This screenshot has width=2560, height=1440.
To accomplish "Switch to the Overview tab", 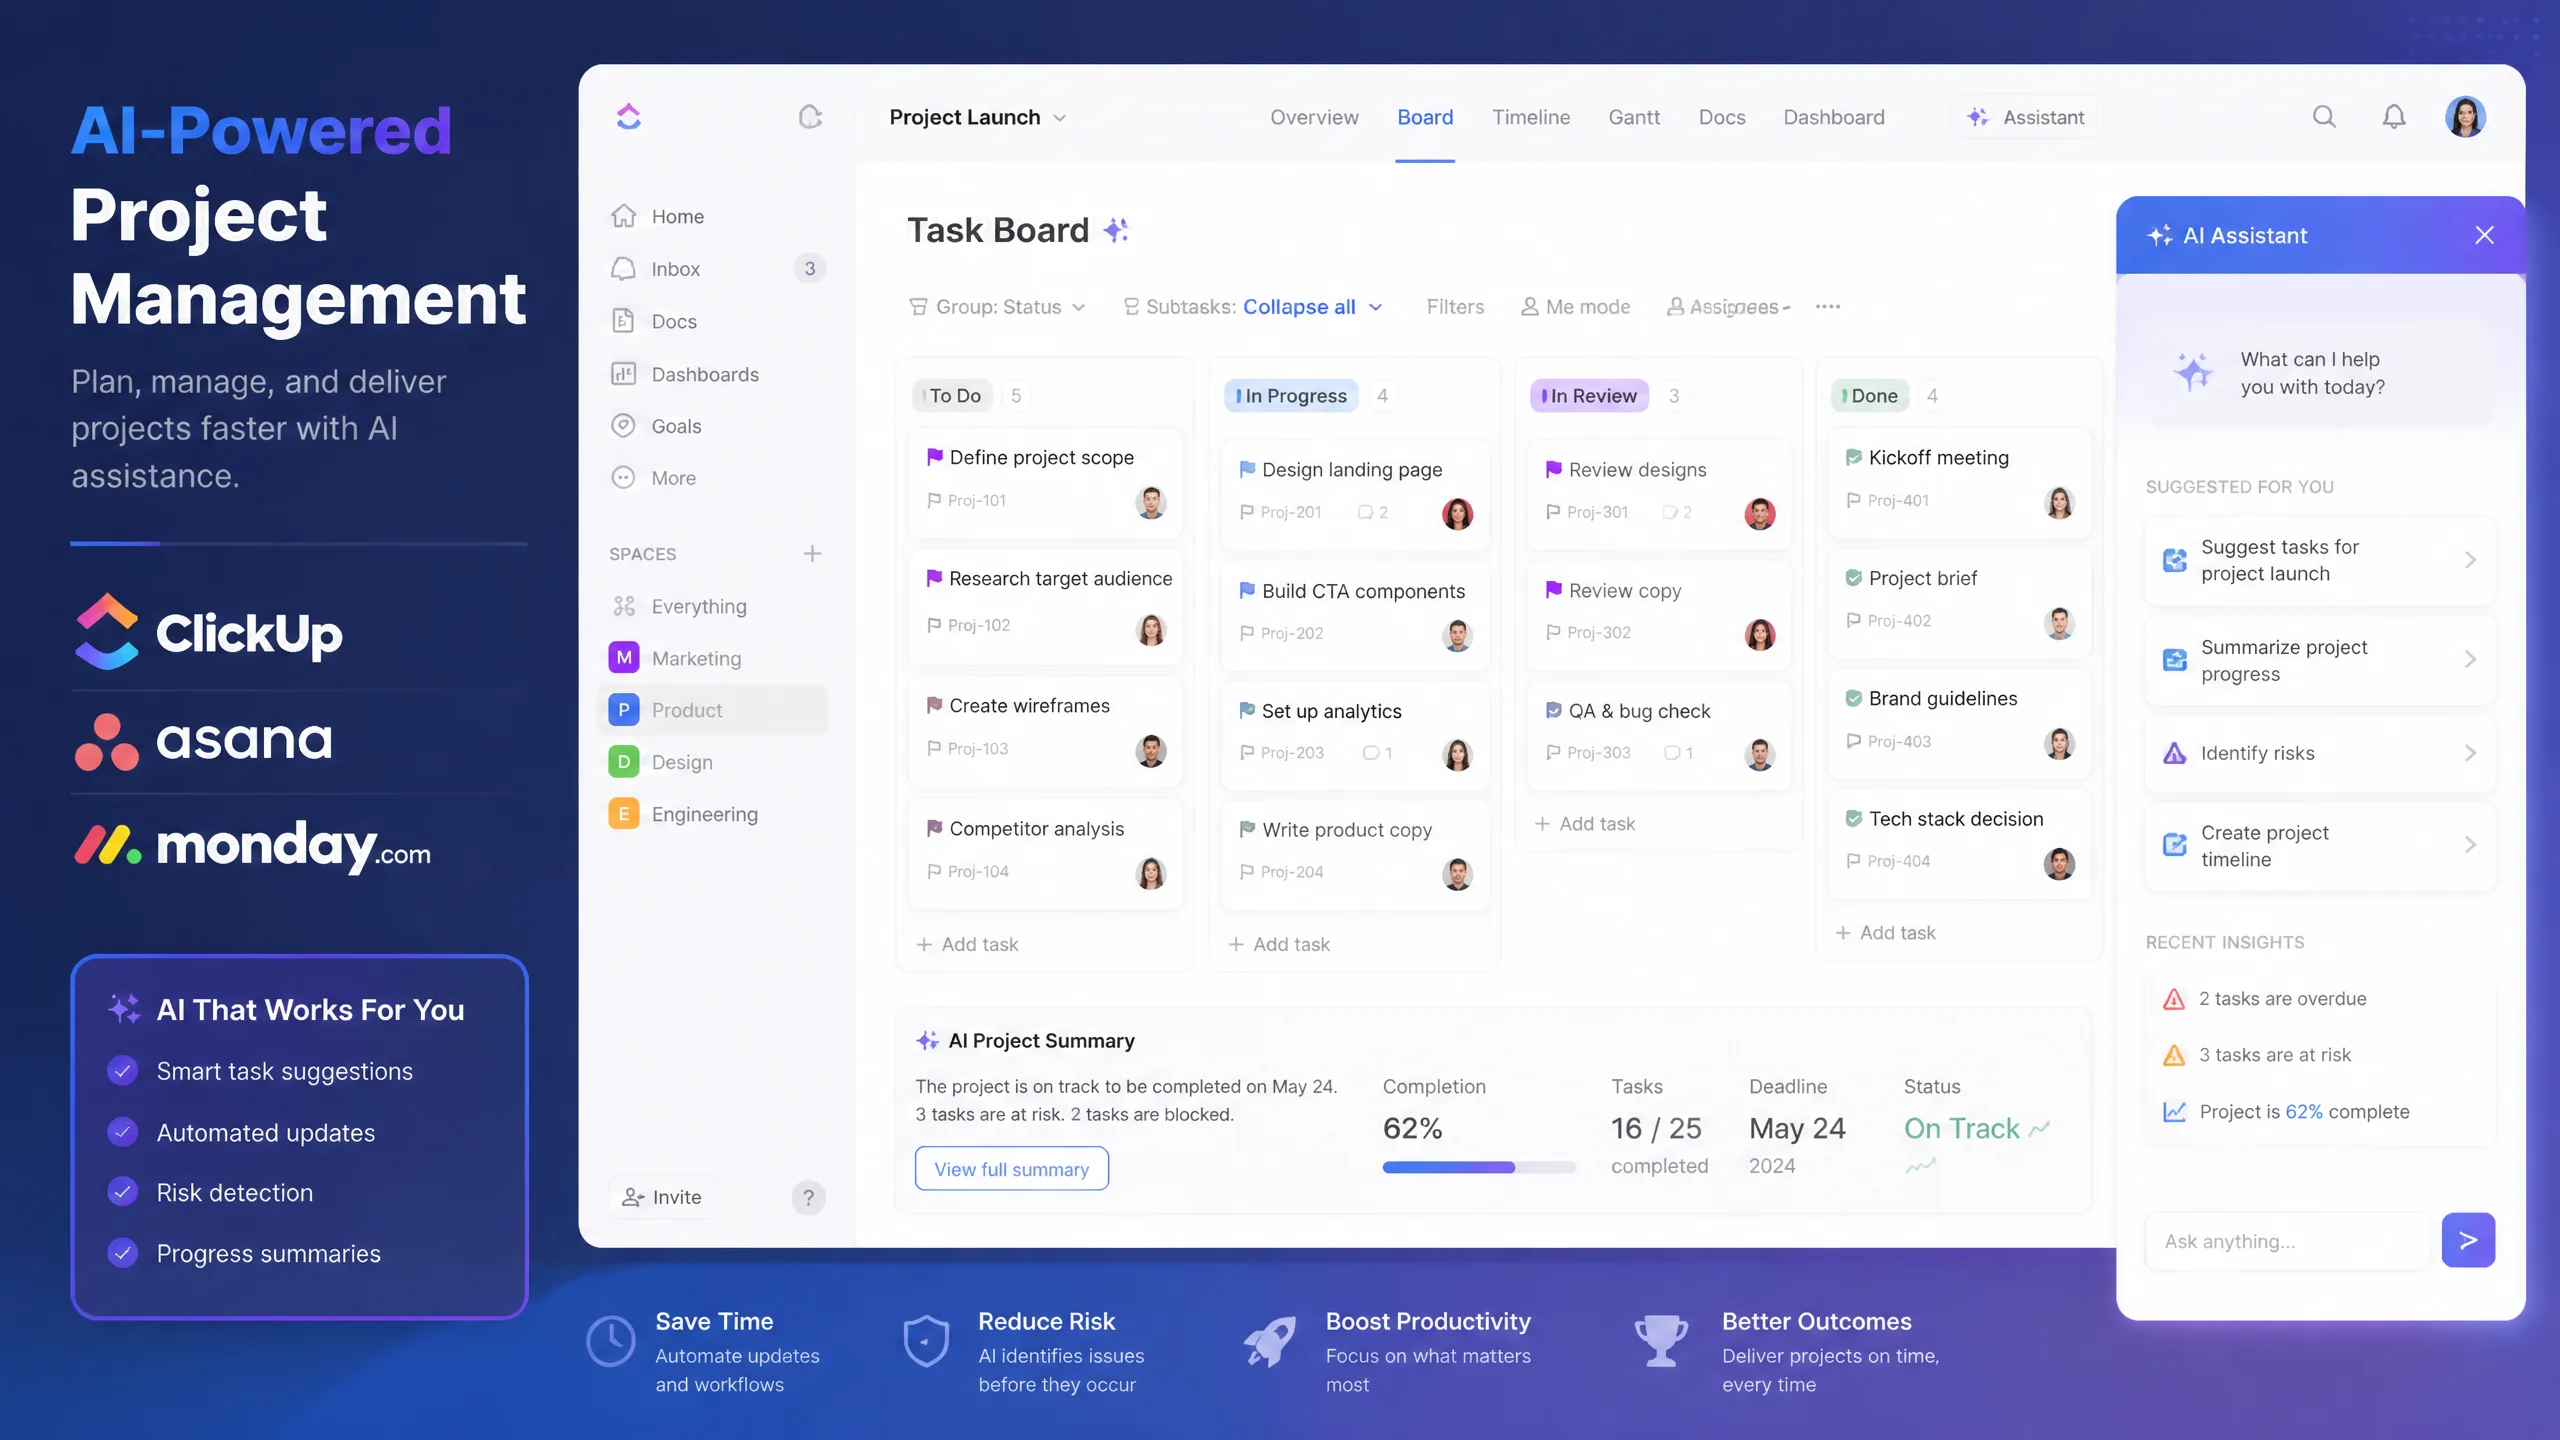I will coord(1314,117).
